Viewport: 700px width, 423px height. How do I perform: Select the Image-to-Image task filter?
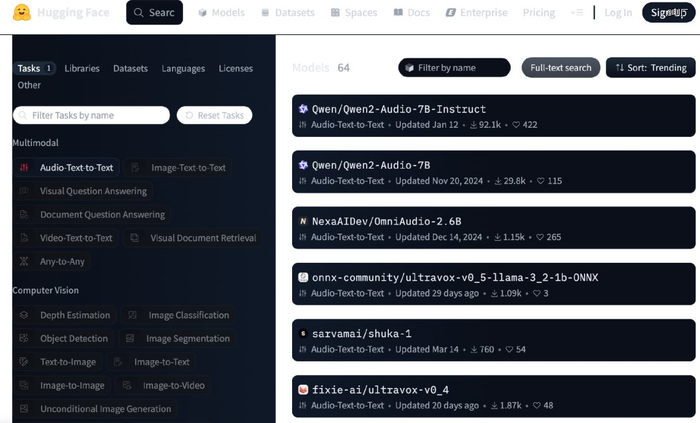62,386
